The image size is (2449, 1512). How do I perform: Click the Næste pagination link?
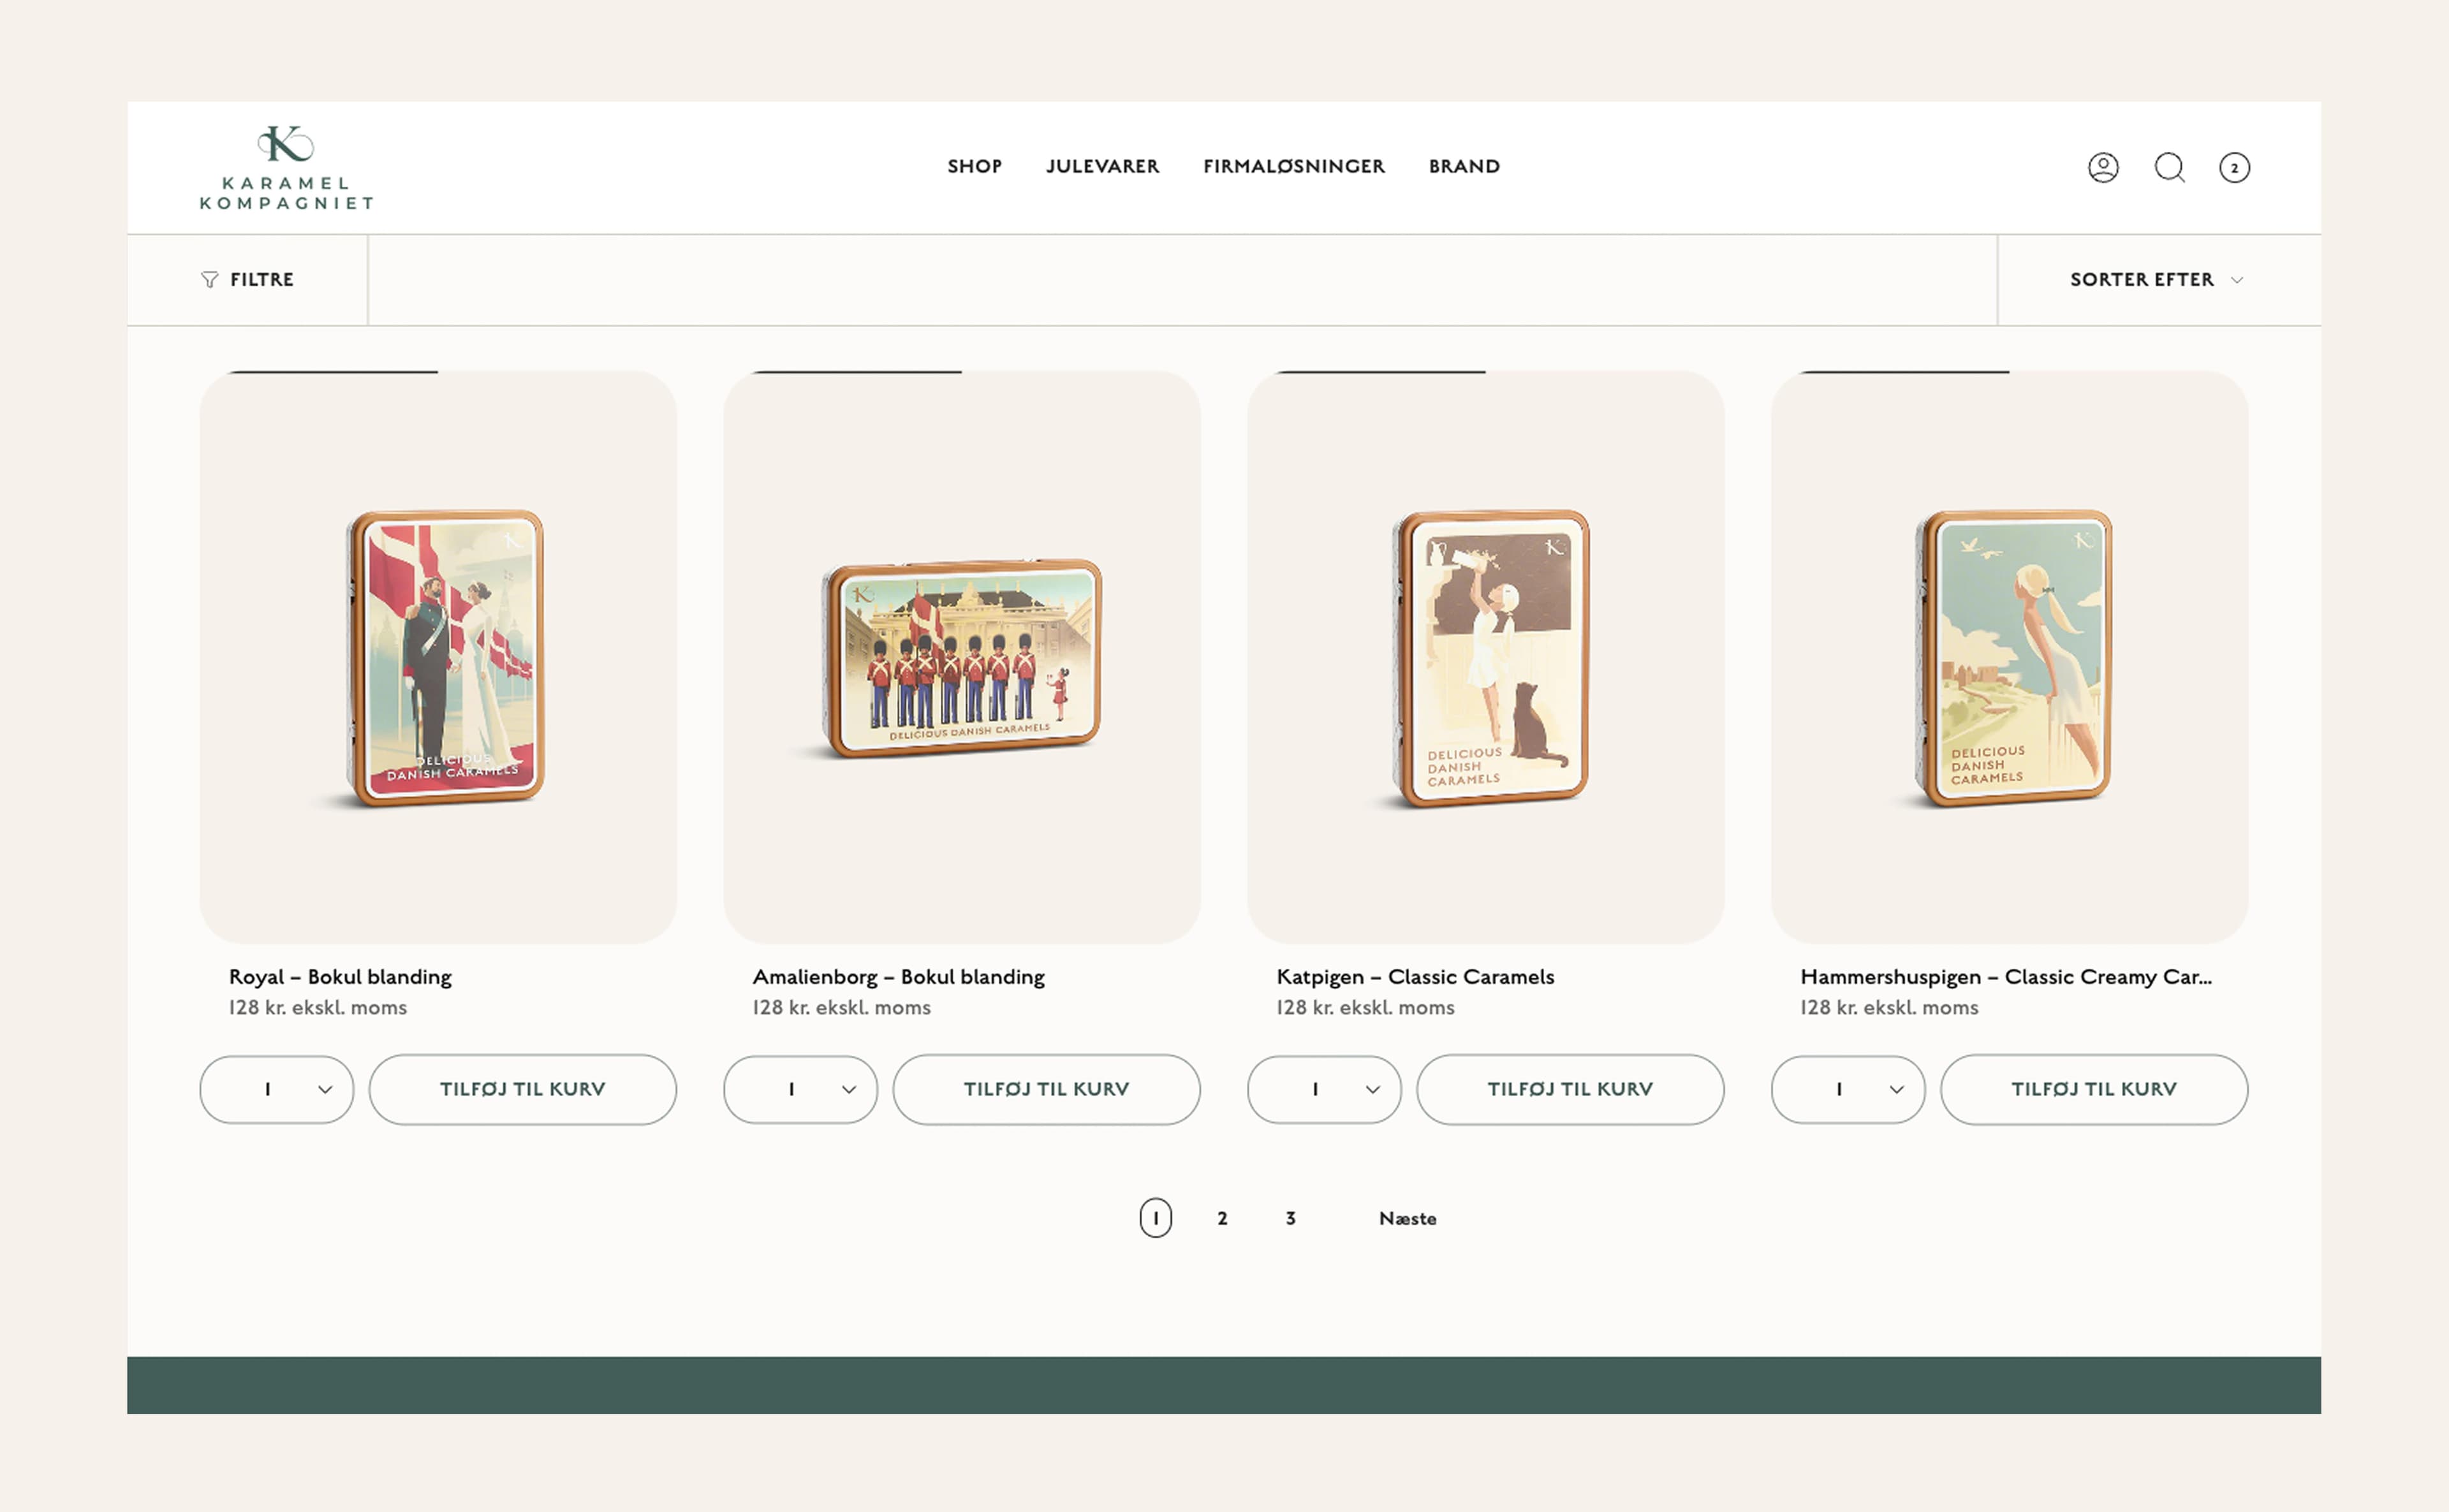click(x=1407, y=1218)
